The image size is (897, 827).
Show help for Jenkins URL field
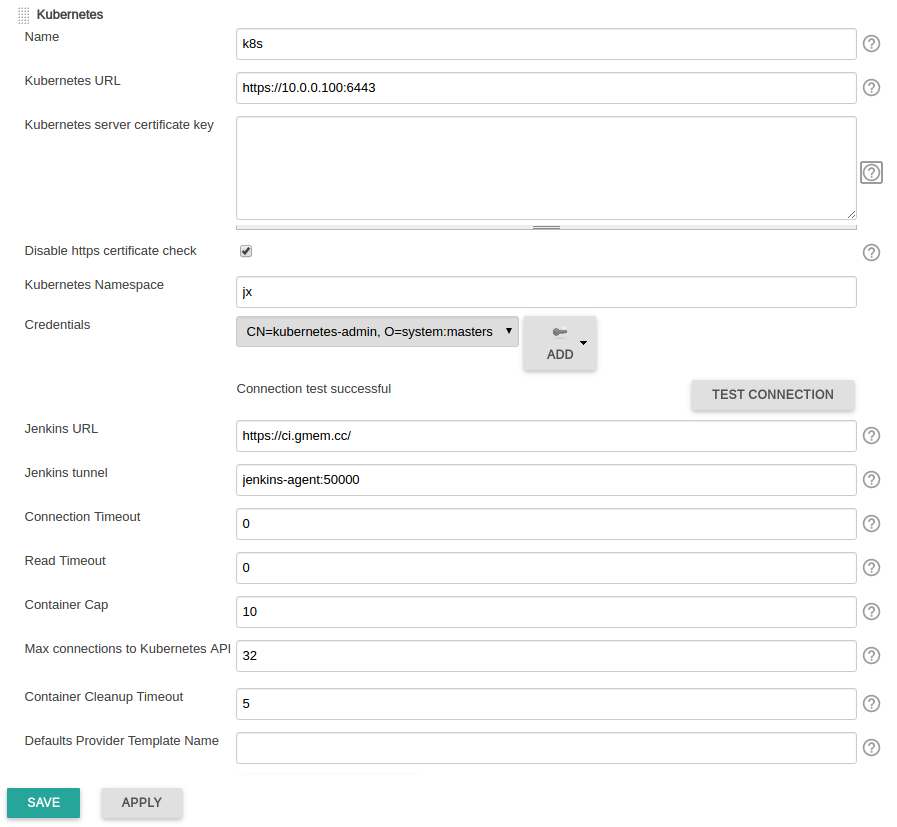click(871, 436)
